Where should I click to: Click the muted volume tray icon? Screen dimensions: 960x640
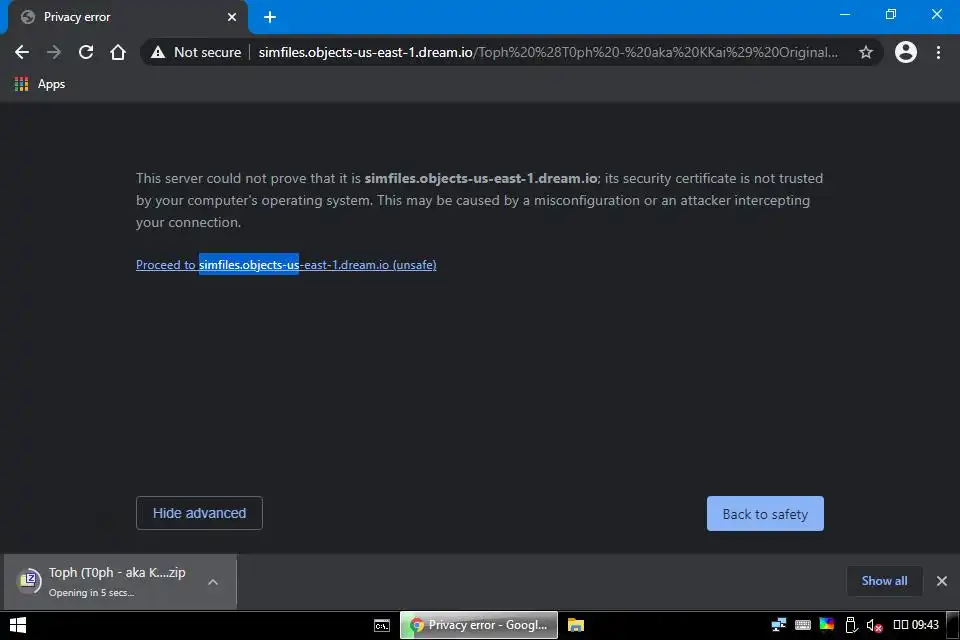874,625
